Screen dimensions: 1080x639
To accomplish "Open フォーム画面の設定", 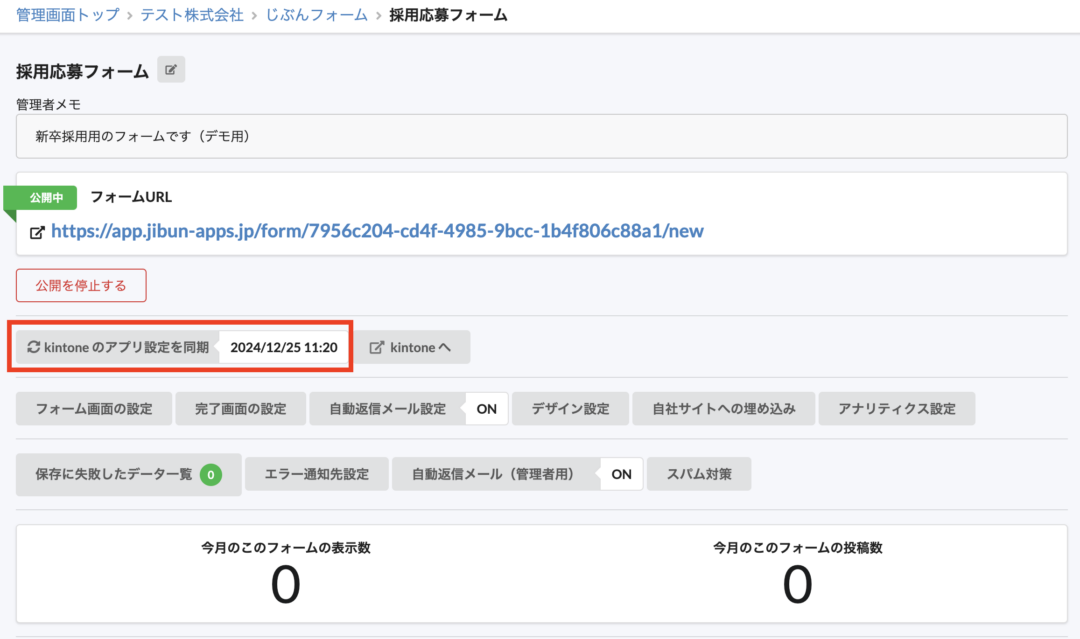I will pos(93,408).
